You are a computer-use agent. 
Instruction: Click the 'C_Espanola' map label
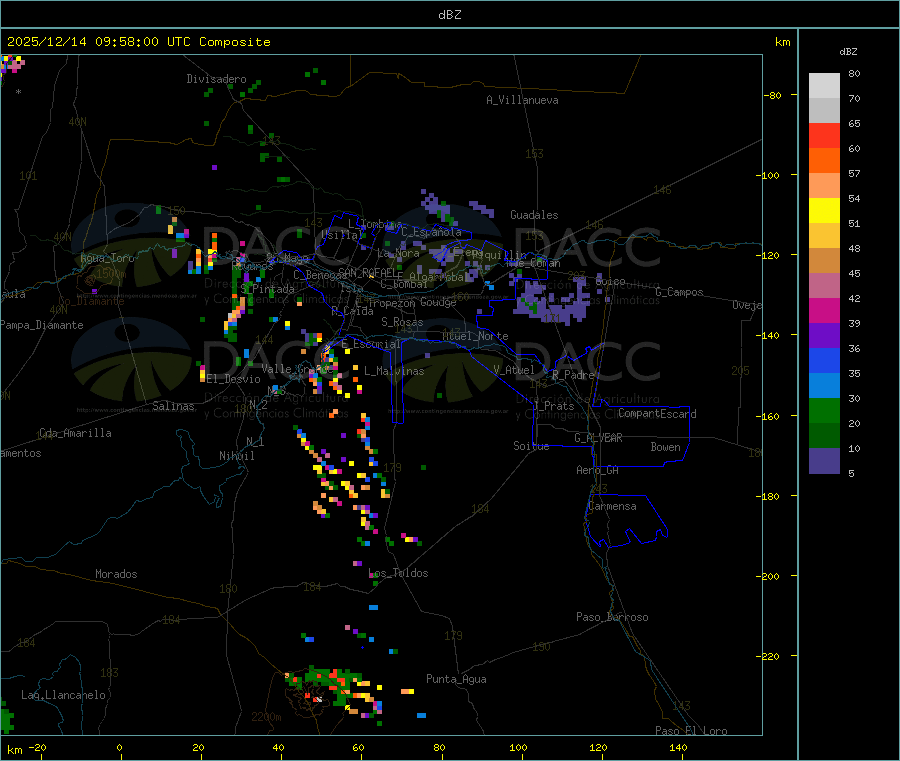coord(431,232)
